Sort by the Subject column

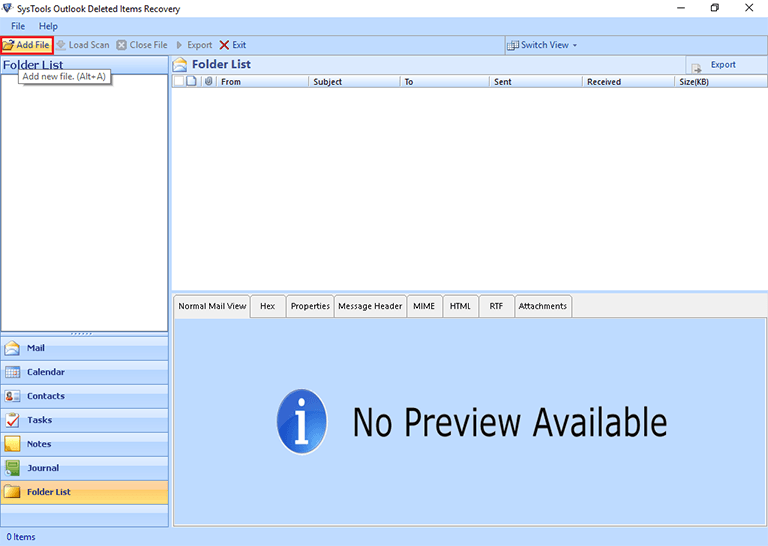click(x=354, y=82)
